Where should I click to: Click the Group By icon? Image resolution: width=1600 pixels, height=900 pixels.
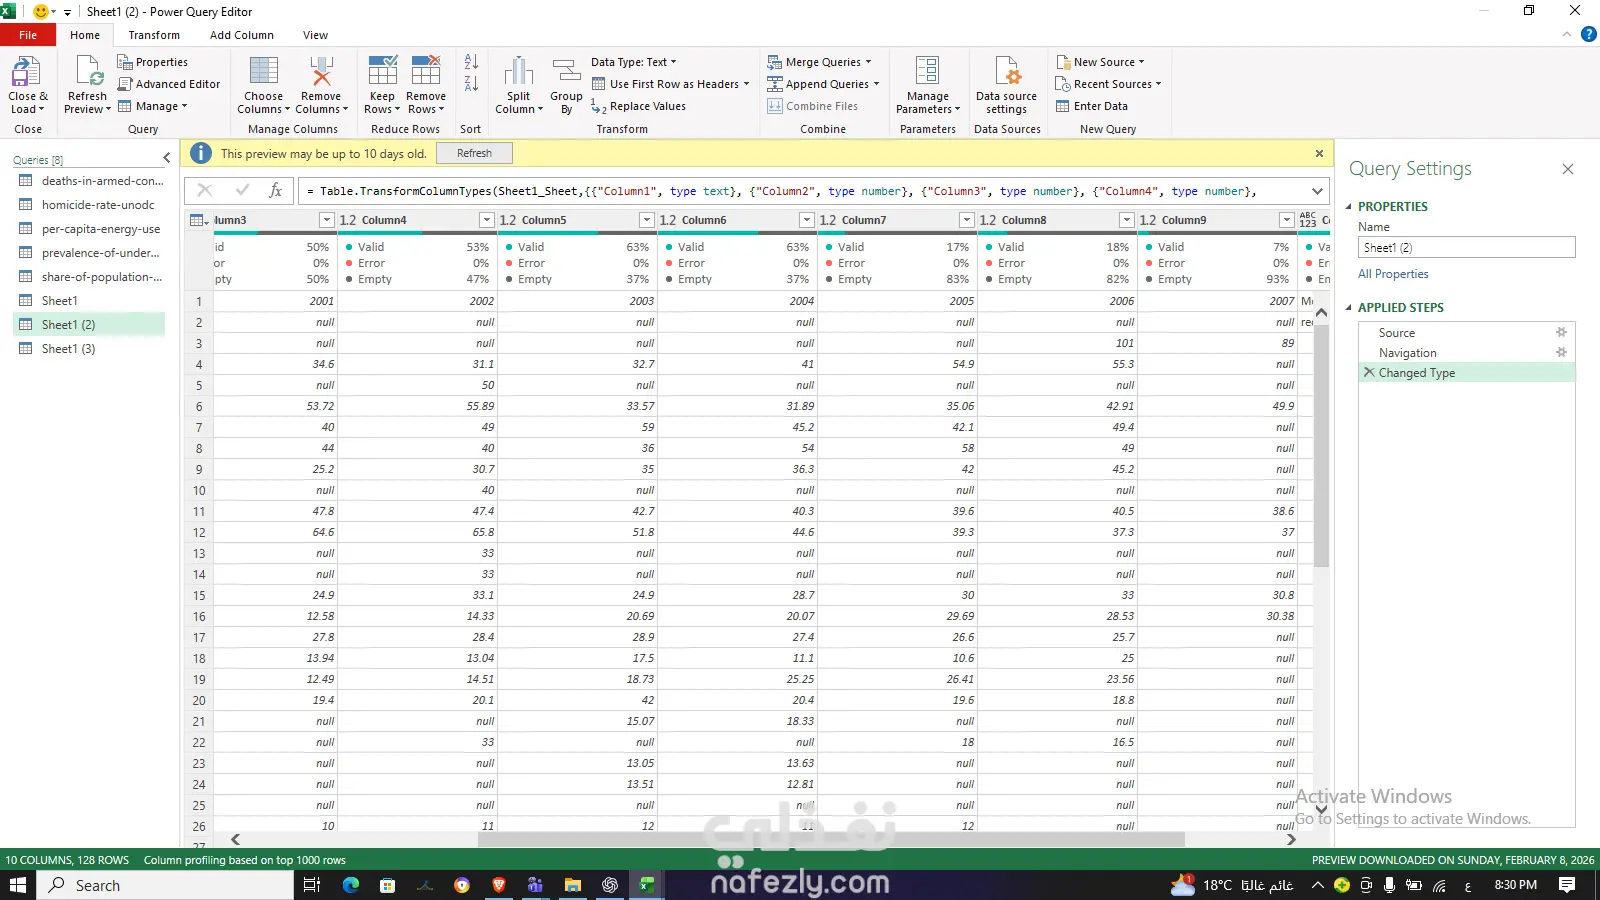point(566,74)
